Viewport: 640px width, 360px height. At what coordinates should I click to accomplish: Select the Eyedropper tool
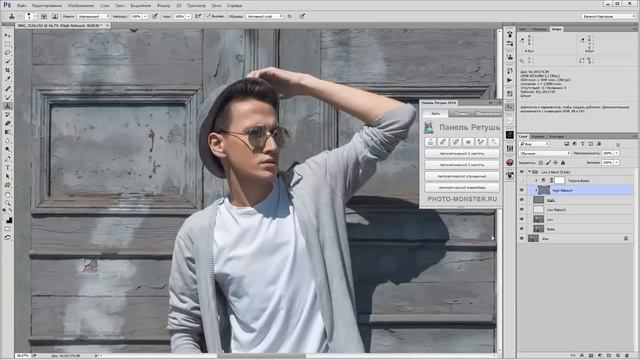(7, 79)
